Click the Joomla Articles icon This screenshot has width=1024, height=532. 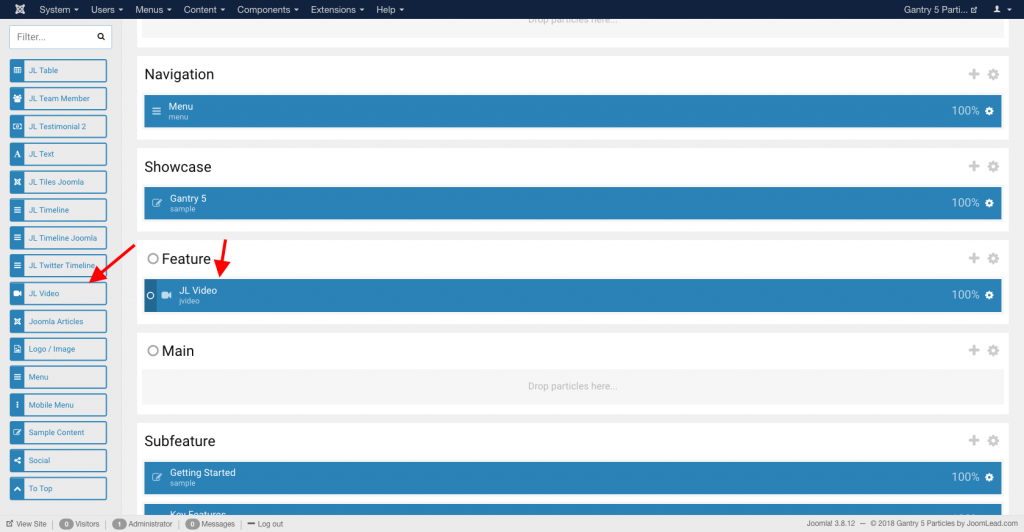(x=18, y=321)
